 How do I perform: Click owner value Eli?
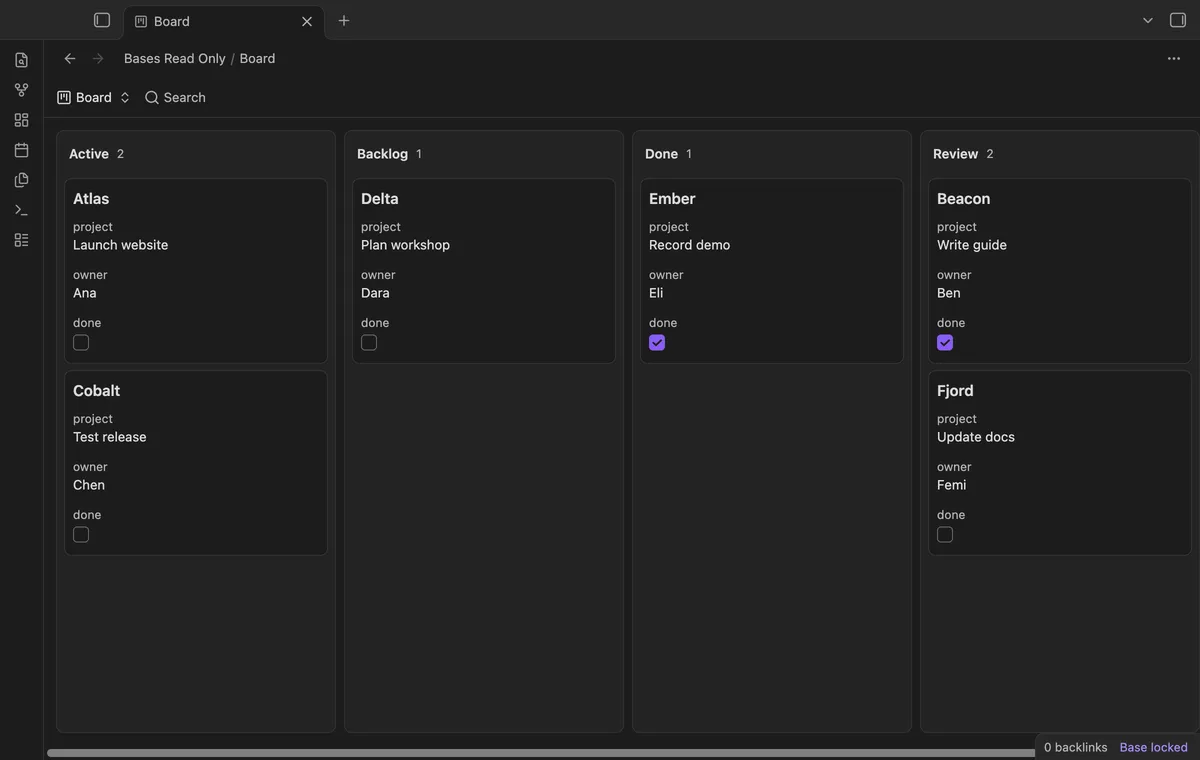656,293
